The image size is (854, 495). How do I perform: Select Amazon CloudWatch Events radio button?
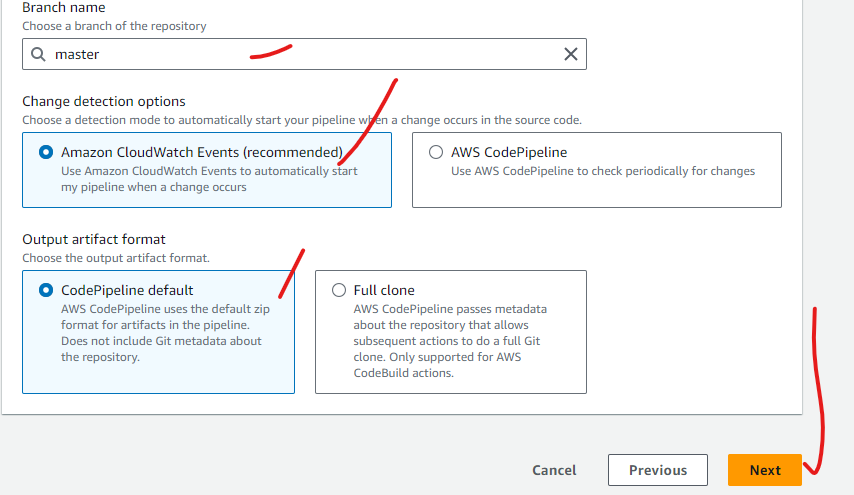pyautogui.click(x=46, y=152)
